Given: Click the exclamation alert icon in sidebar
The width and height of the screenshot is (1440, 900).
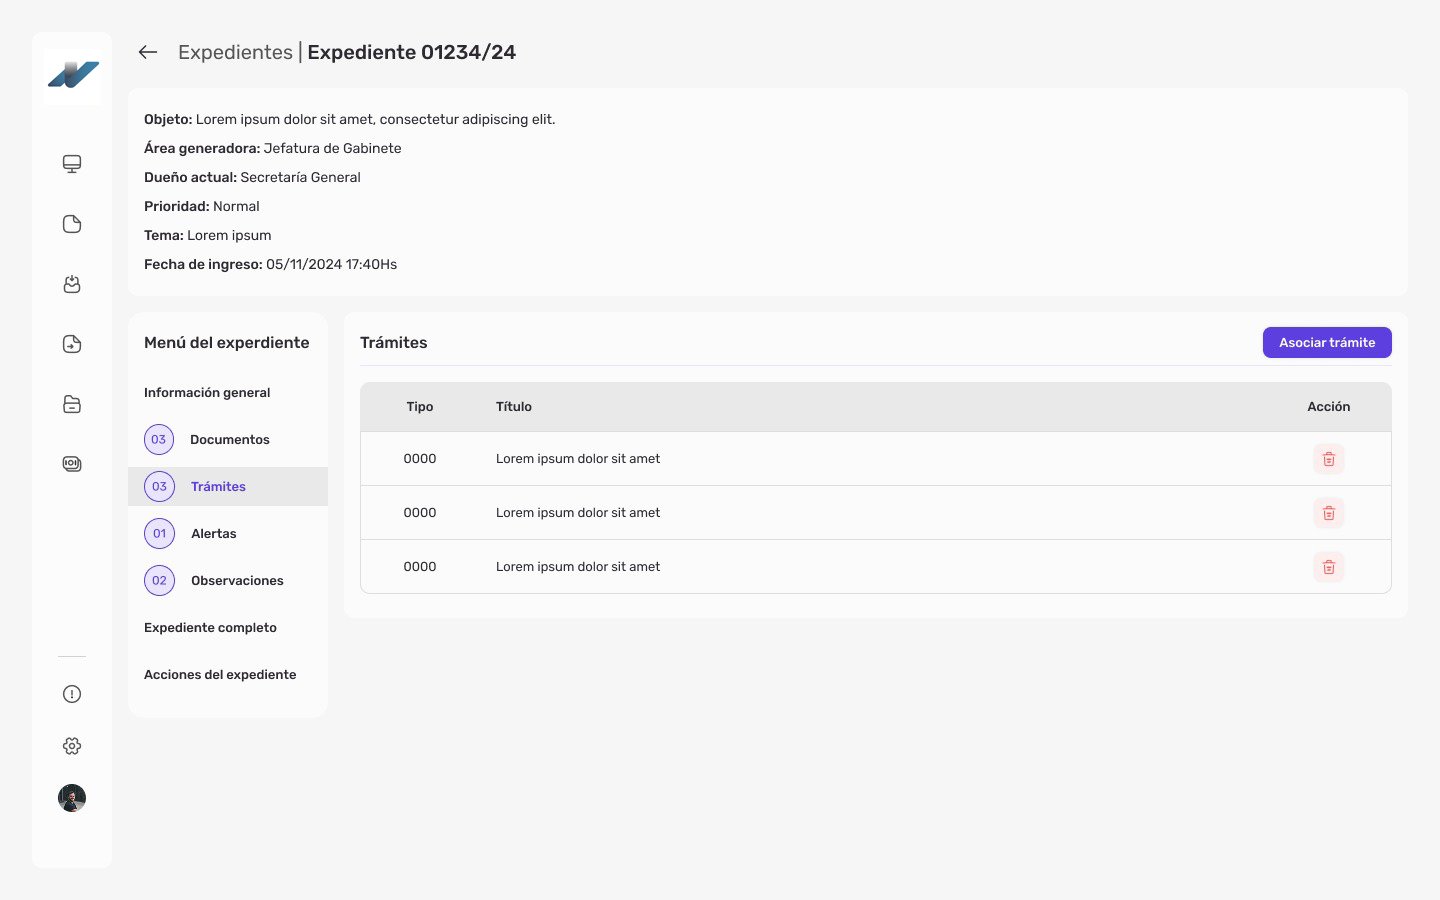Looking at the screenshot, I should [72, 694].
